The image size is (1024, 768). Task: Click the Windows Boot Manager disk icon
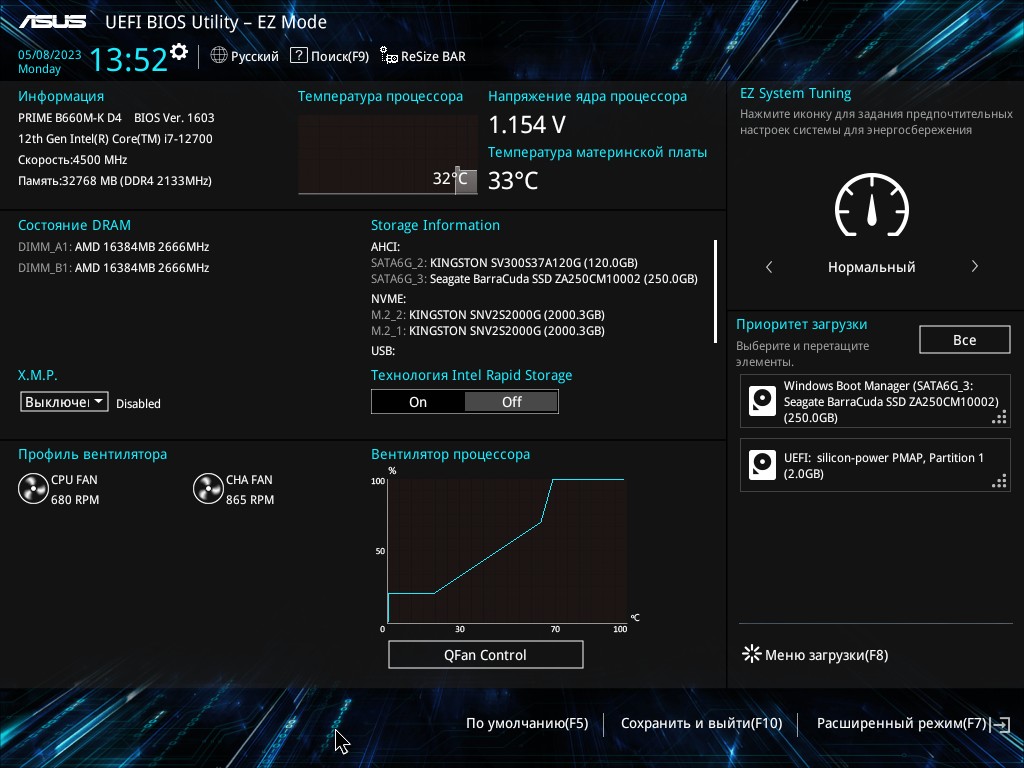[763, 401]
